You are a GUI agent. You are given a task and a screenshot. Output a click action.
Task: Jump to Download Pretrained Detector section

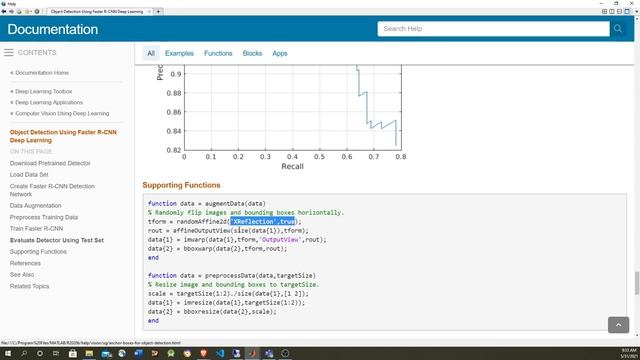point(50,163)
